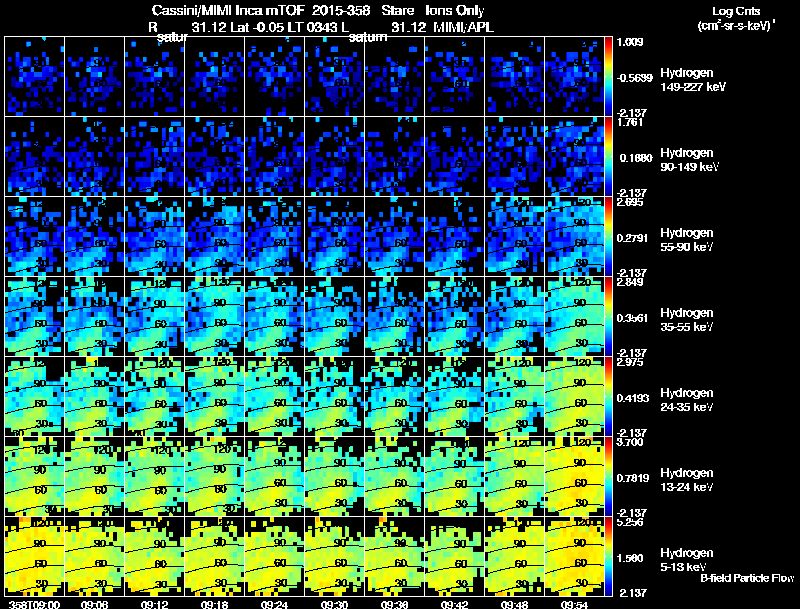The image size is (800, 609).
Task: Select the 'Log Cnts' colorbar heading
Action: (x=736, y=11)
